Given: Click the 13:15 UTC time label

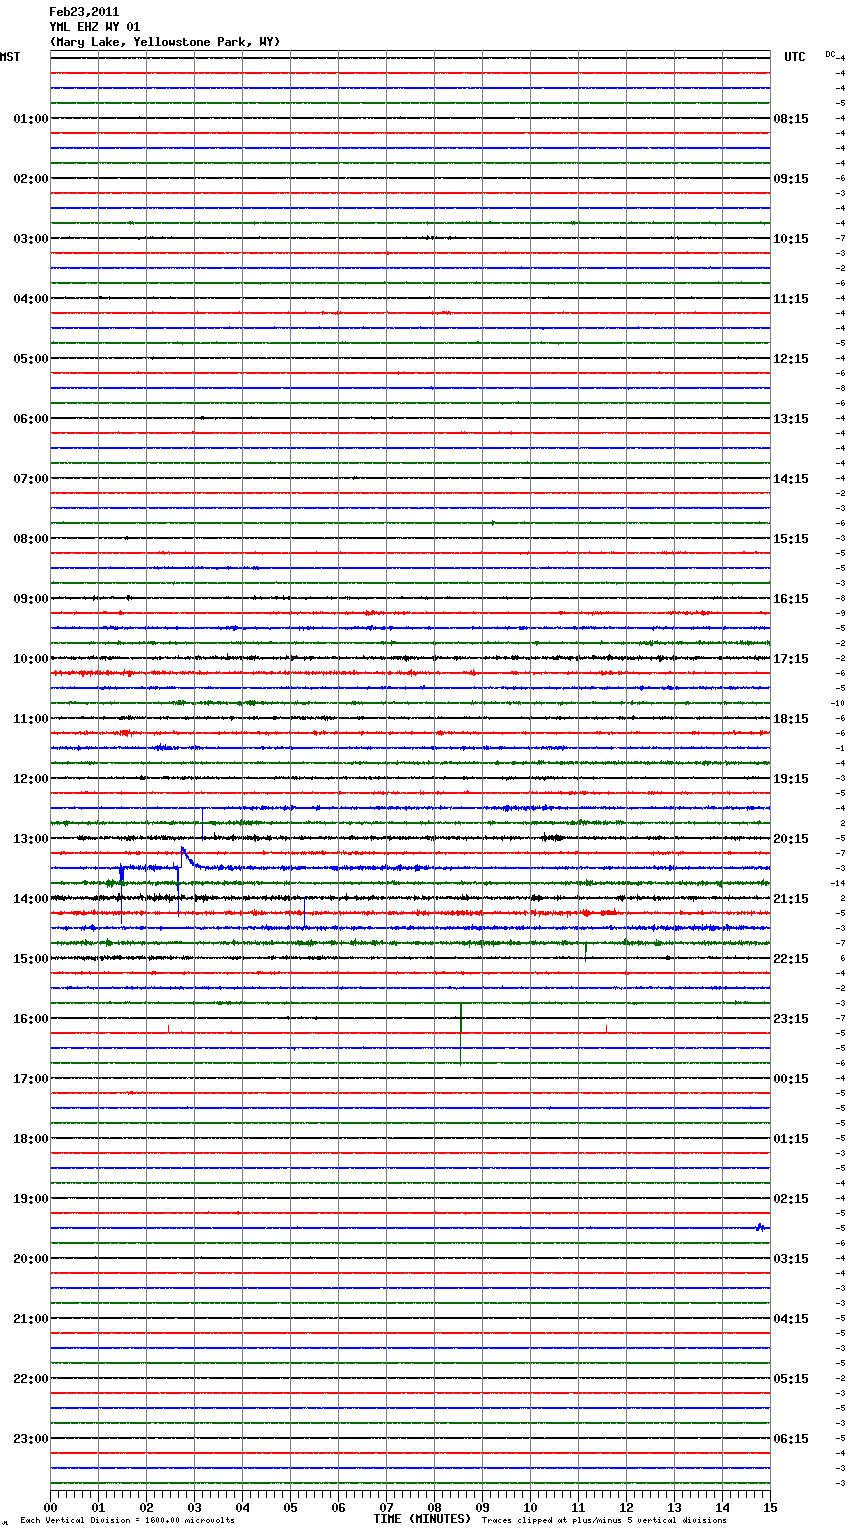Looking at the screenshot, I should (791, 419).
